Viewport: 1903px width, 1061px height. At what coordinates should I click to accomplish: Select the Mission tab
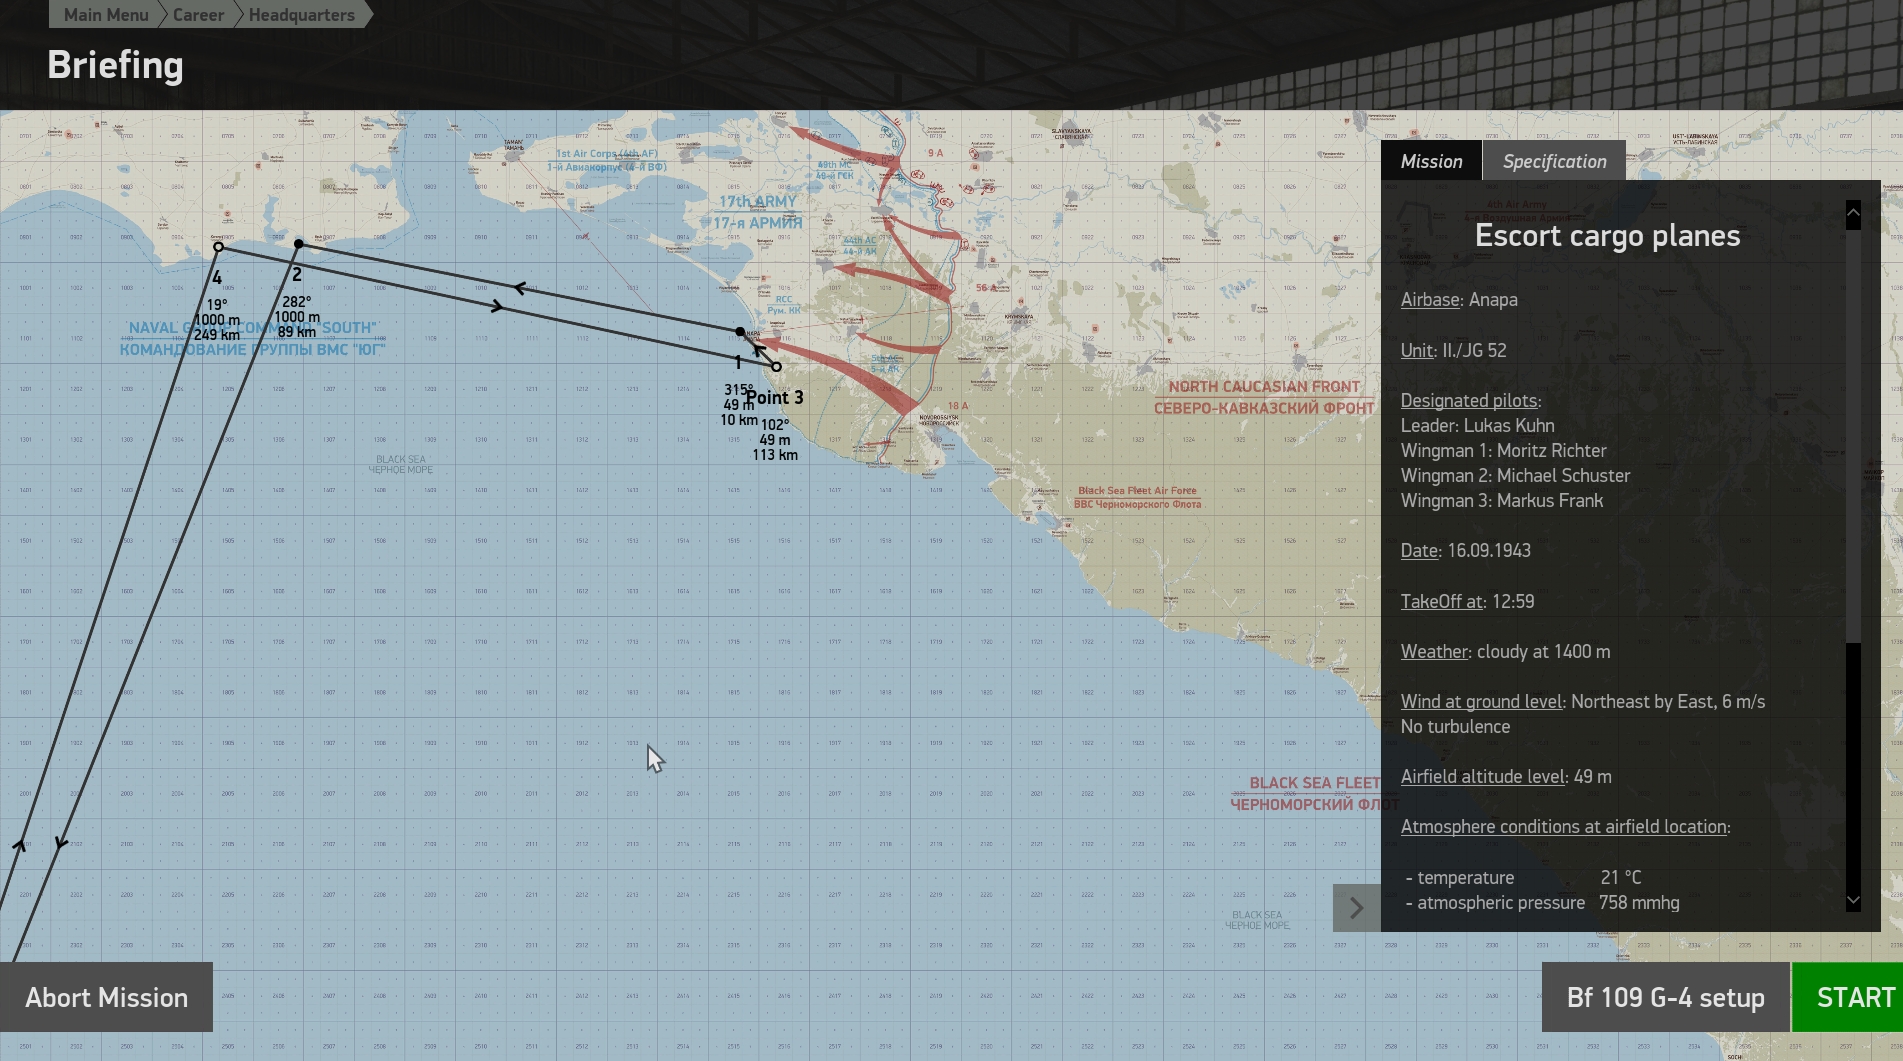coord(1431,161)
